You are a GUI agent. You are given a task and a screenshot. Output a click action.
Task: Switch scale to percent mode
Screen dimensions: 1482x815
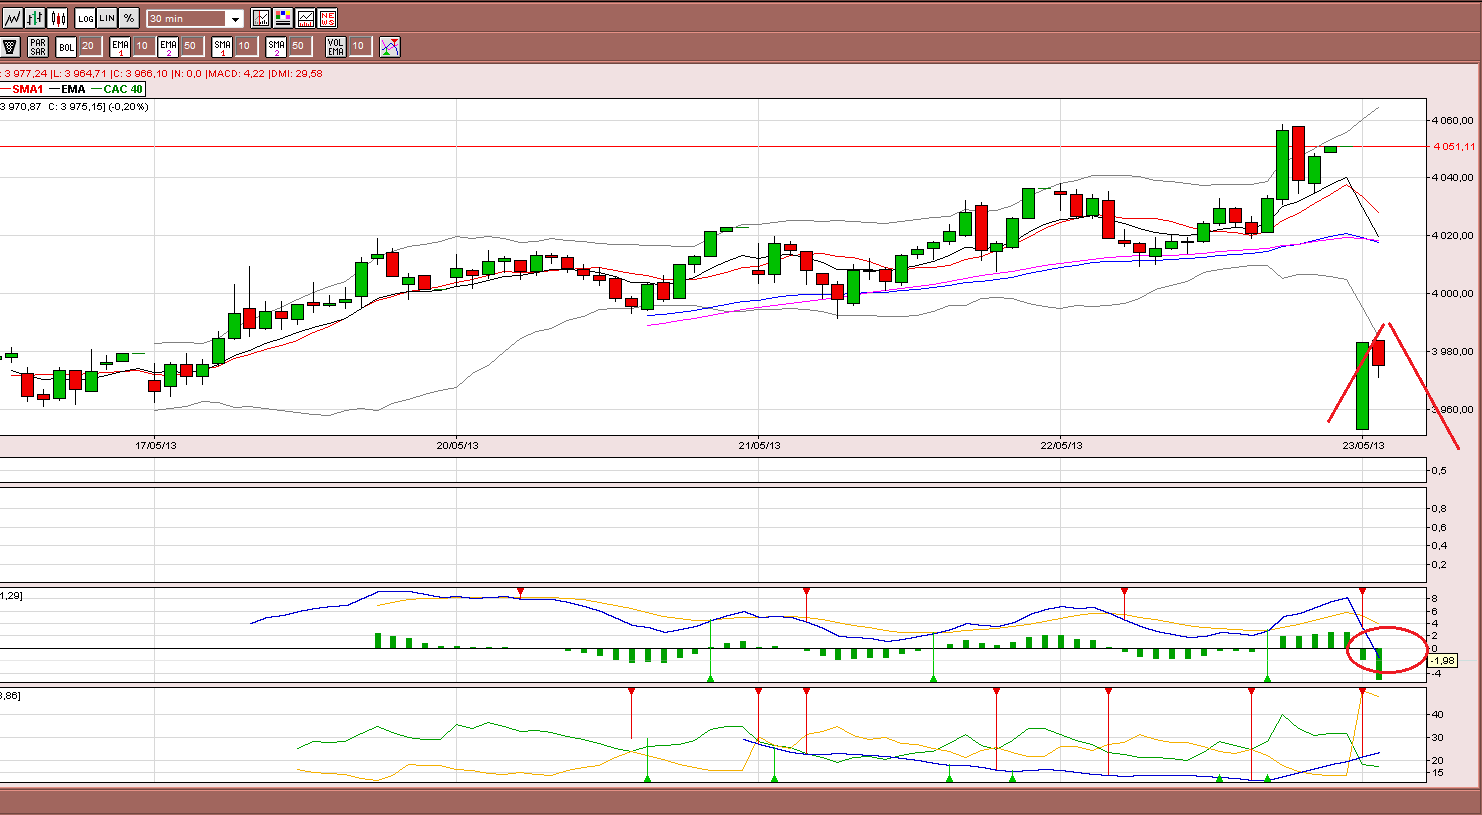pyautogui.click(x=129, y=18)
